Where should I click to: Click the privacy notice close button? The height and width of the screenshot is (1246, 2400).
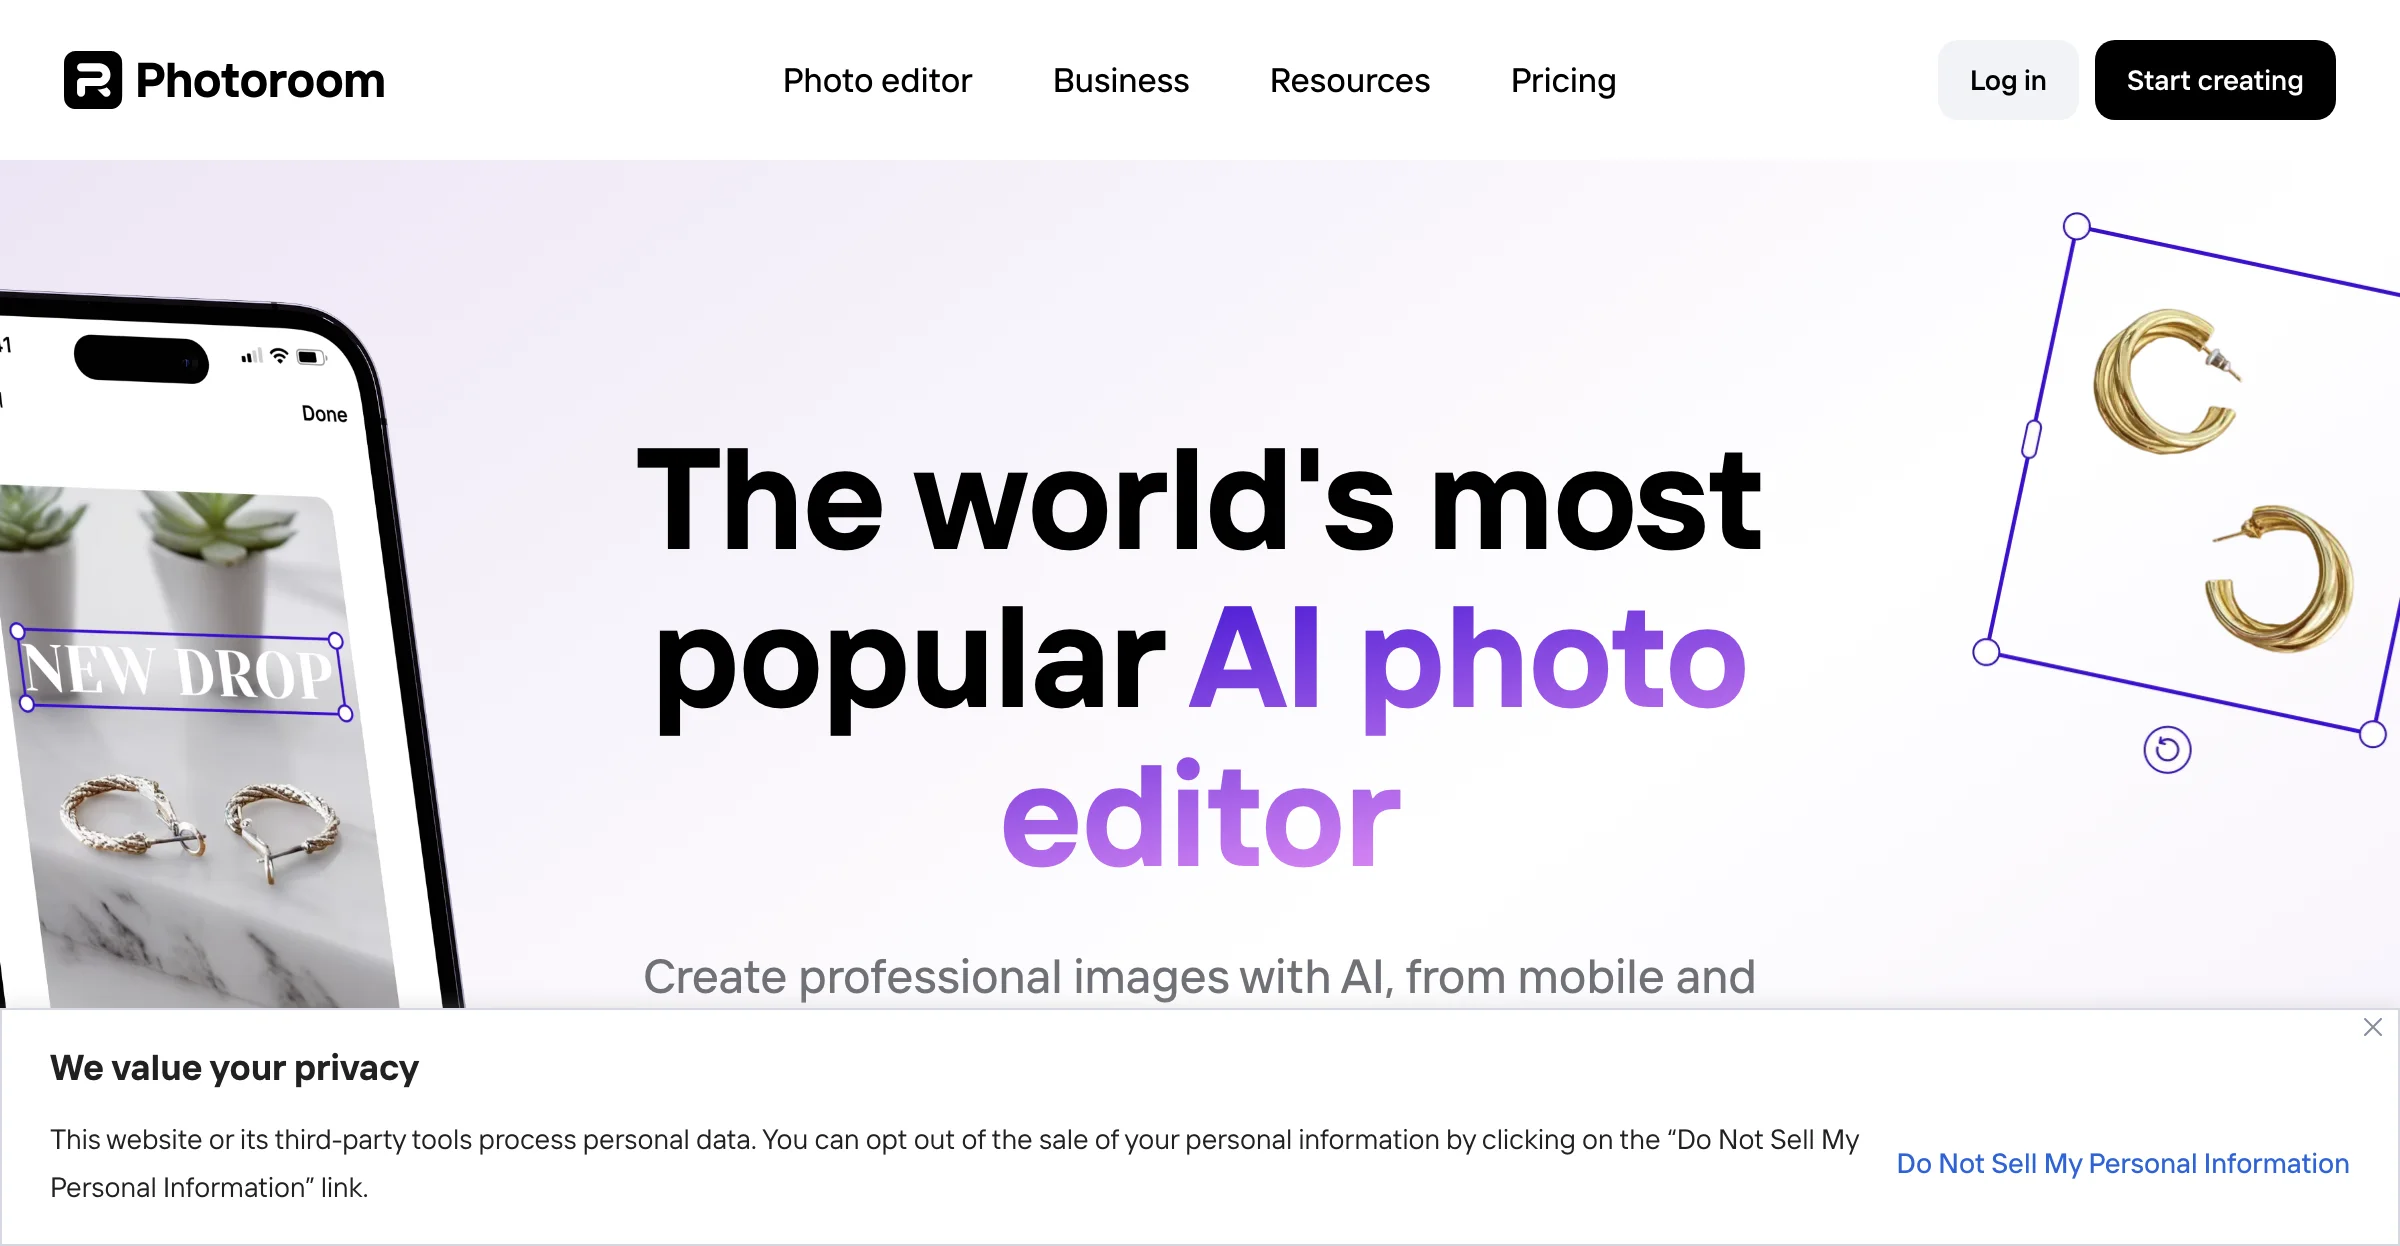2376,1029
